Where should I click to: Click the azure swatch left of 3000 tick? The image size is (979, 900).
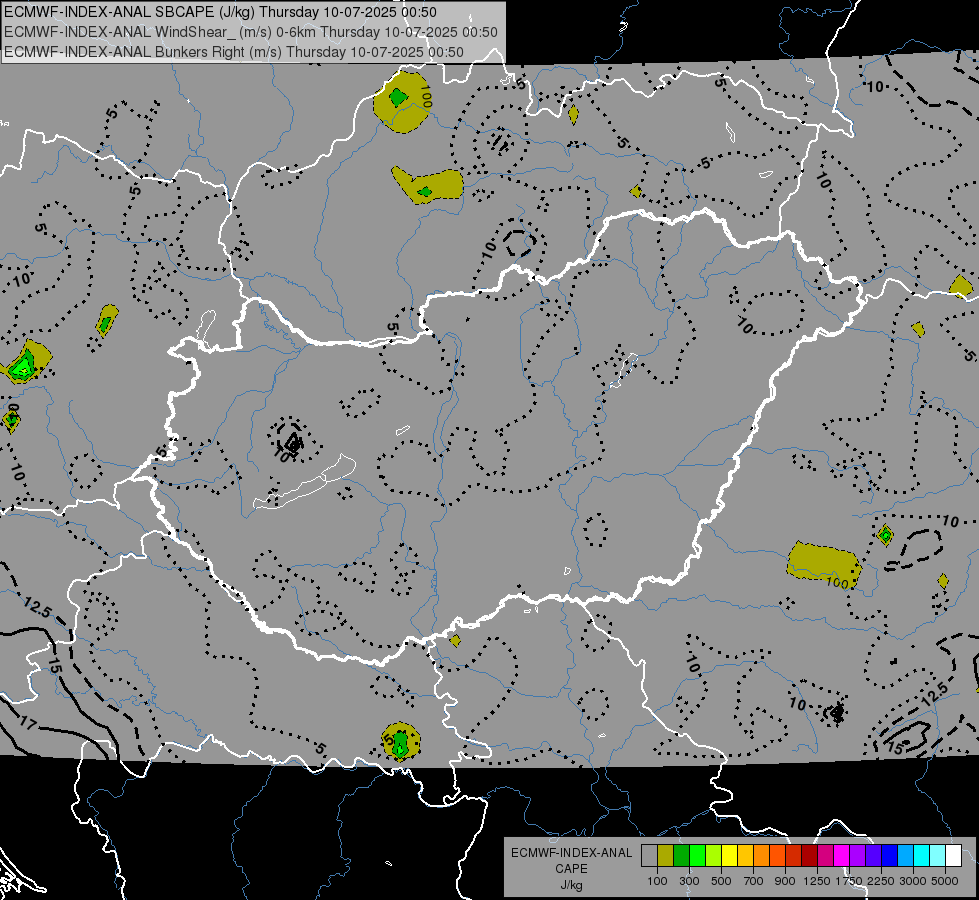click(x=906, y=855)
